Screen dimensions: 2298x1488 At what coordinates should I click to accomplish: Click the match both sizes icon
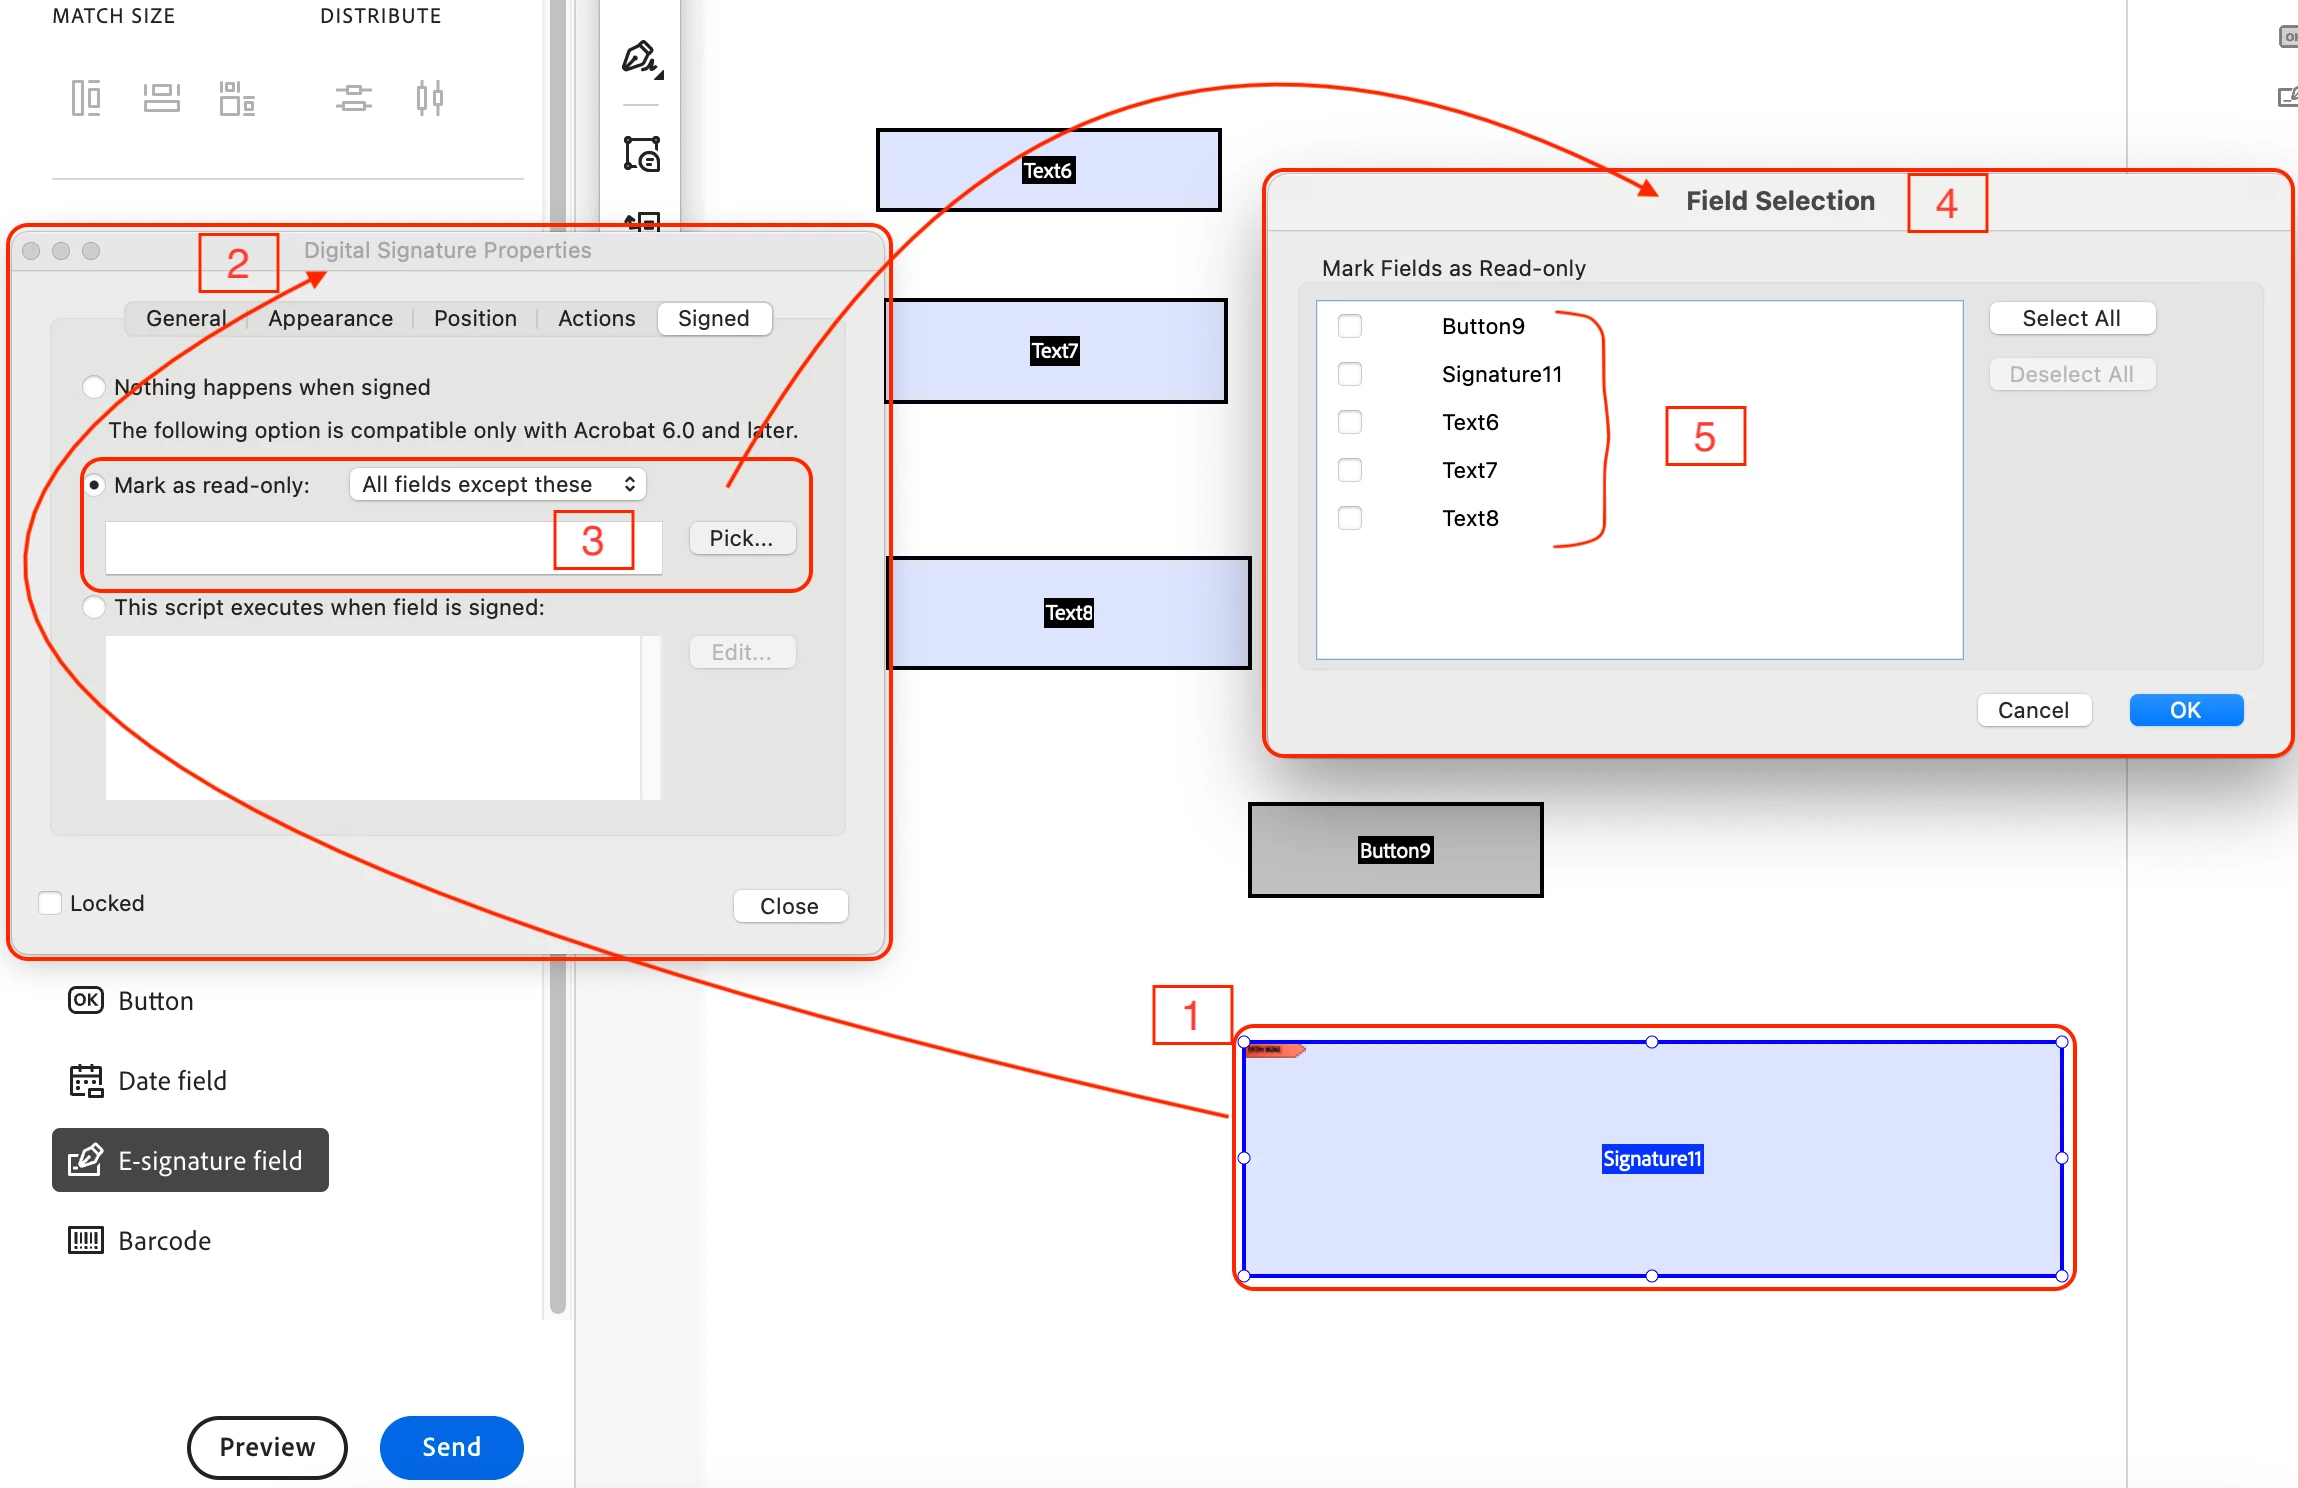[237, 98]
